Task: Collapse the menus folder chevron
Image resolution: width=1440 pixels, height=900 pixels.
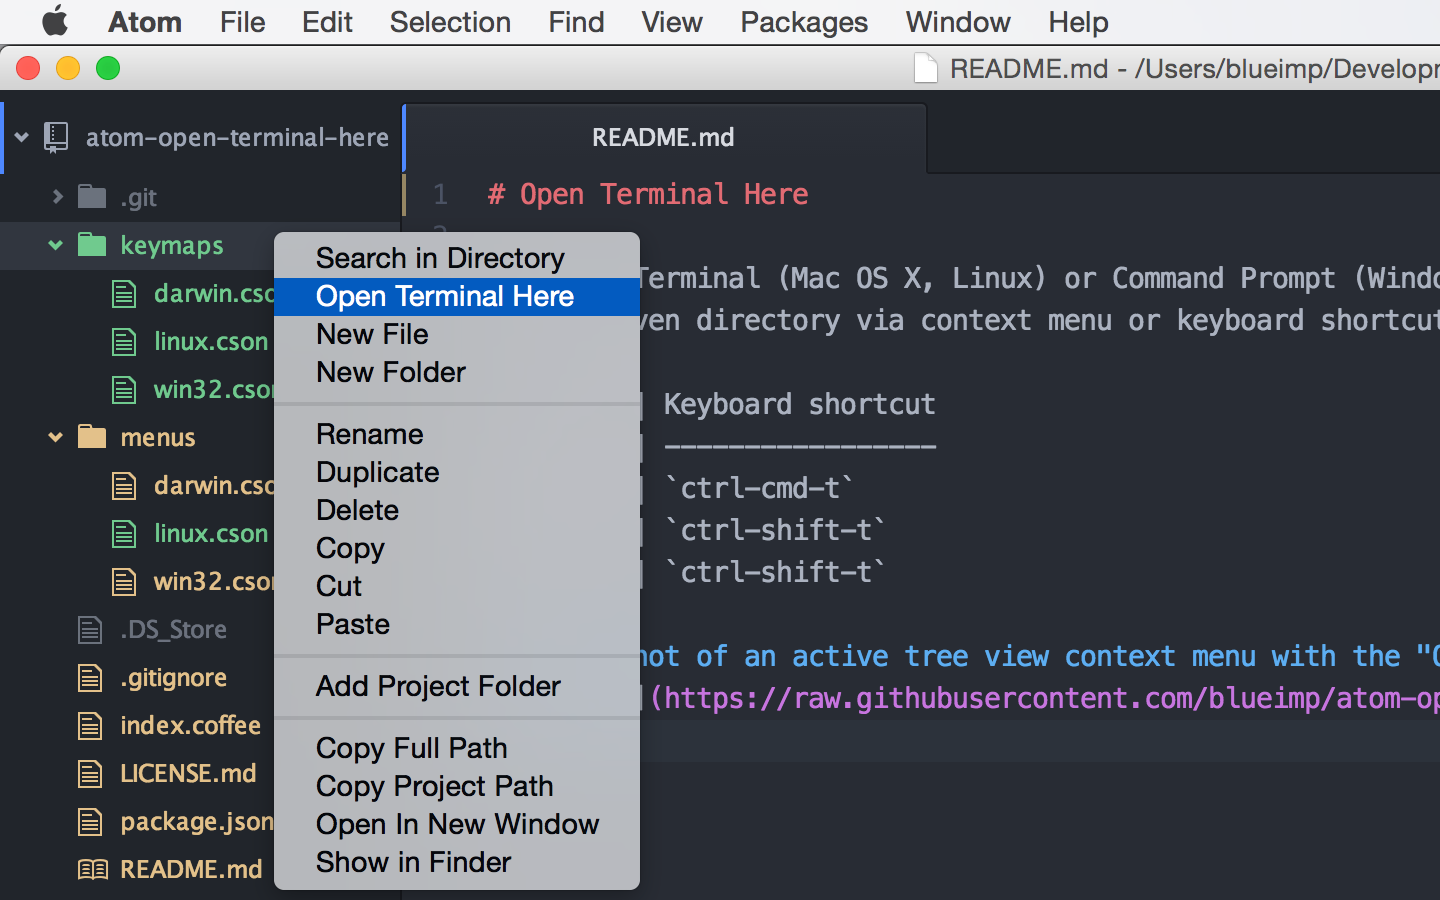Action: 55,437
